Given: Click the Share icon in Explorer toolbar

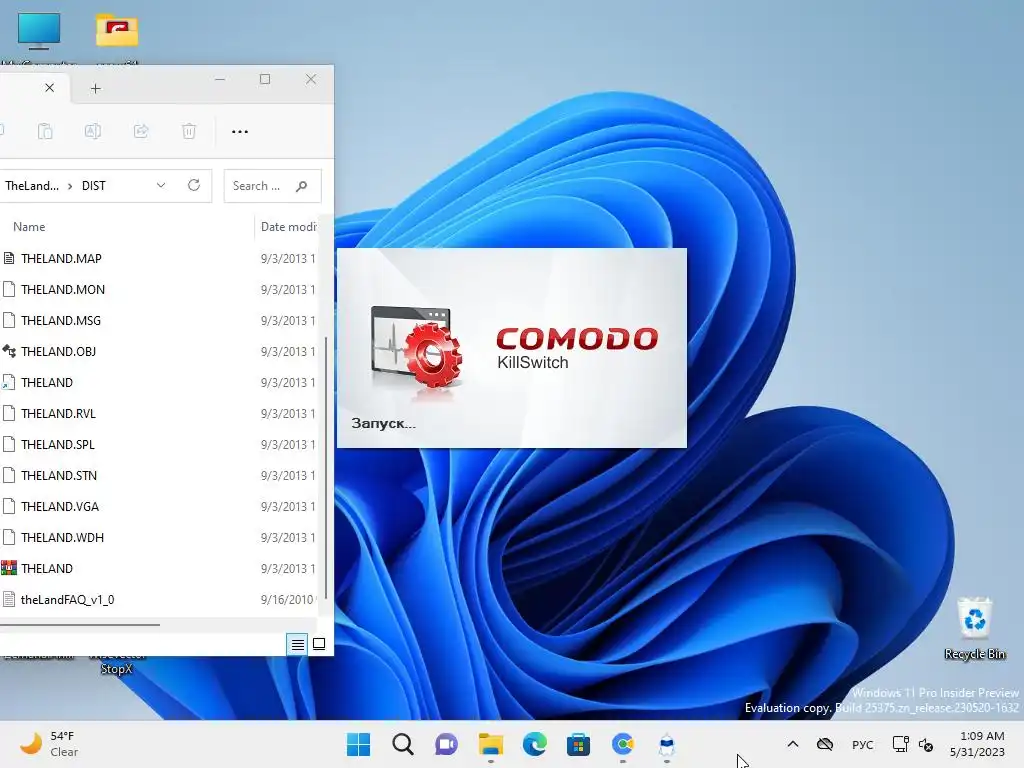Looking at the screenshot, I should 141,131.
